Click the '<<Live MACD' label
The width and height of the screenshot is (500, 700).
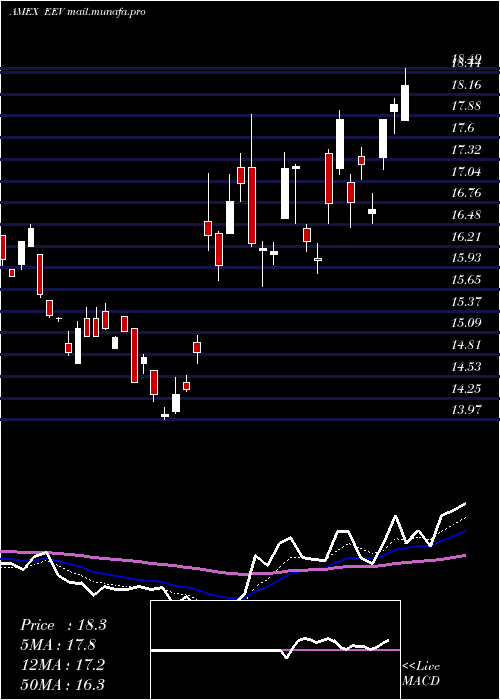[421, 673]
